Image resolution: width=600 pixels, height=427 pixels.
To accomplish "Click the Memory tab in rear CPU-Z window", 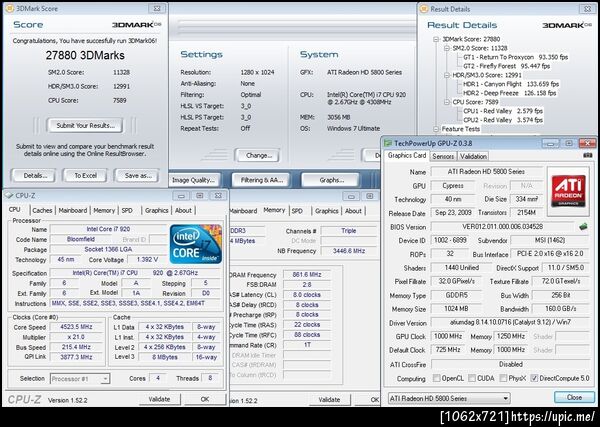I will click(274, 210).
